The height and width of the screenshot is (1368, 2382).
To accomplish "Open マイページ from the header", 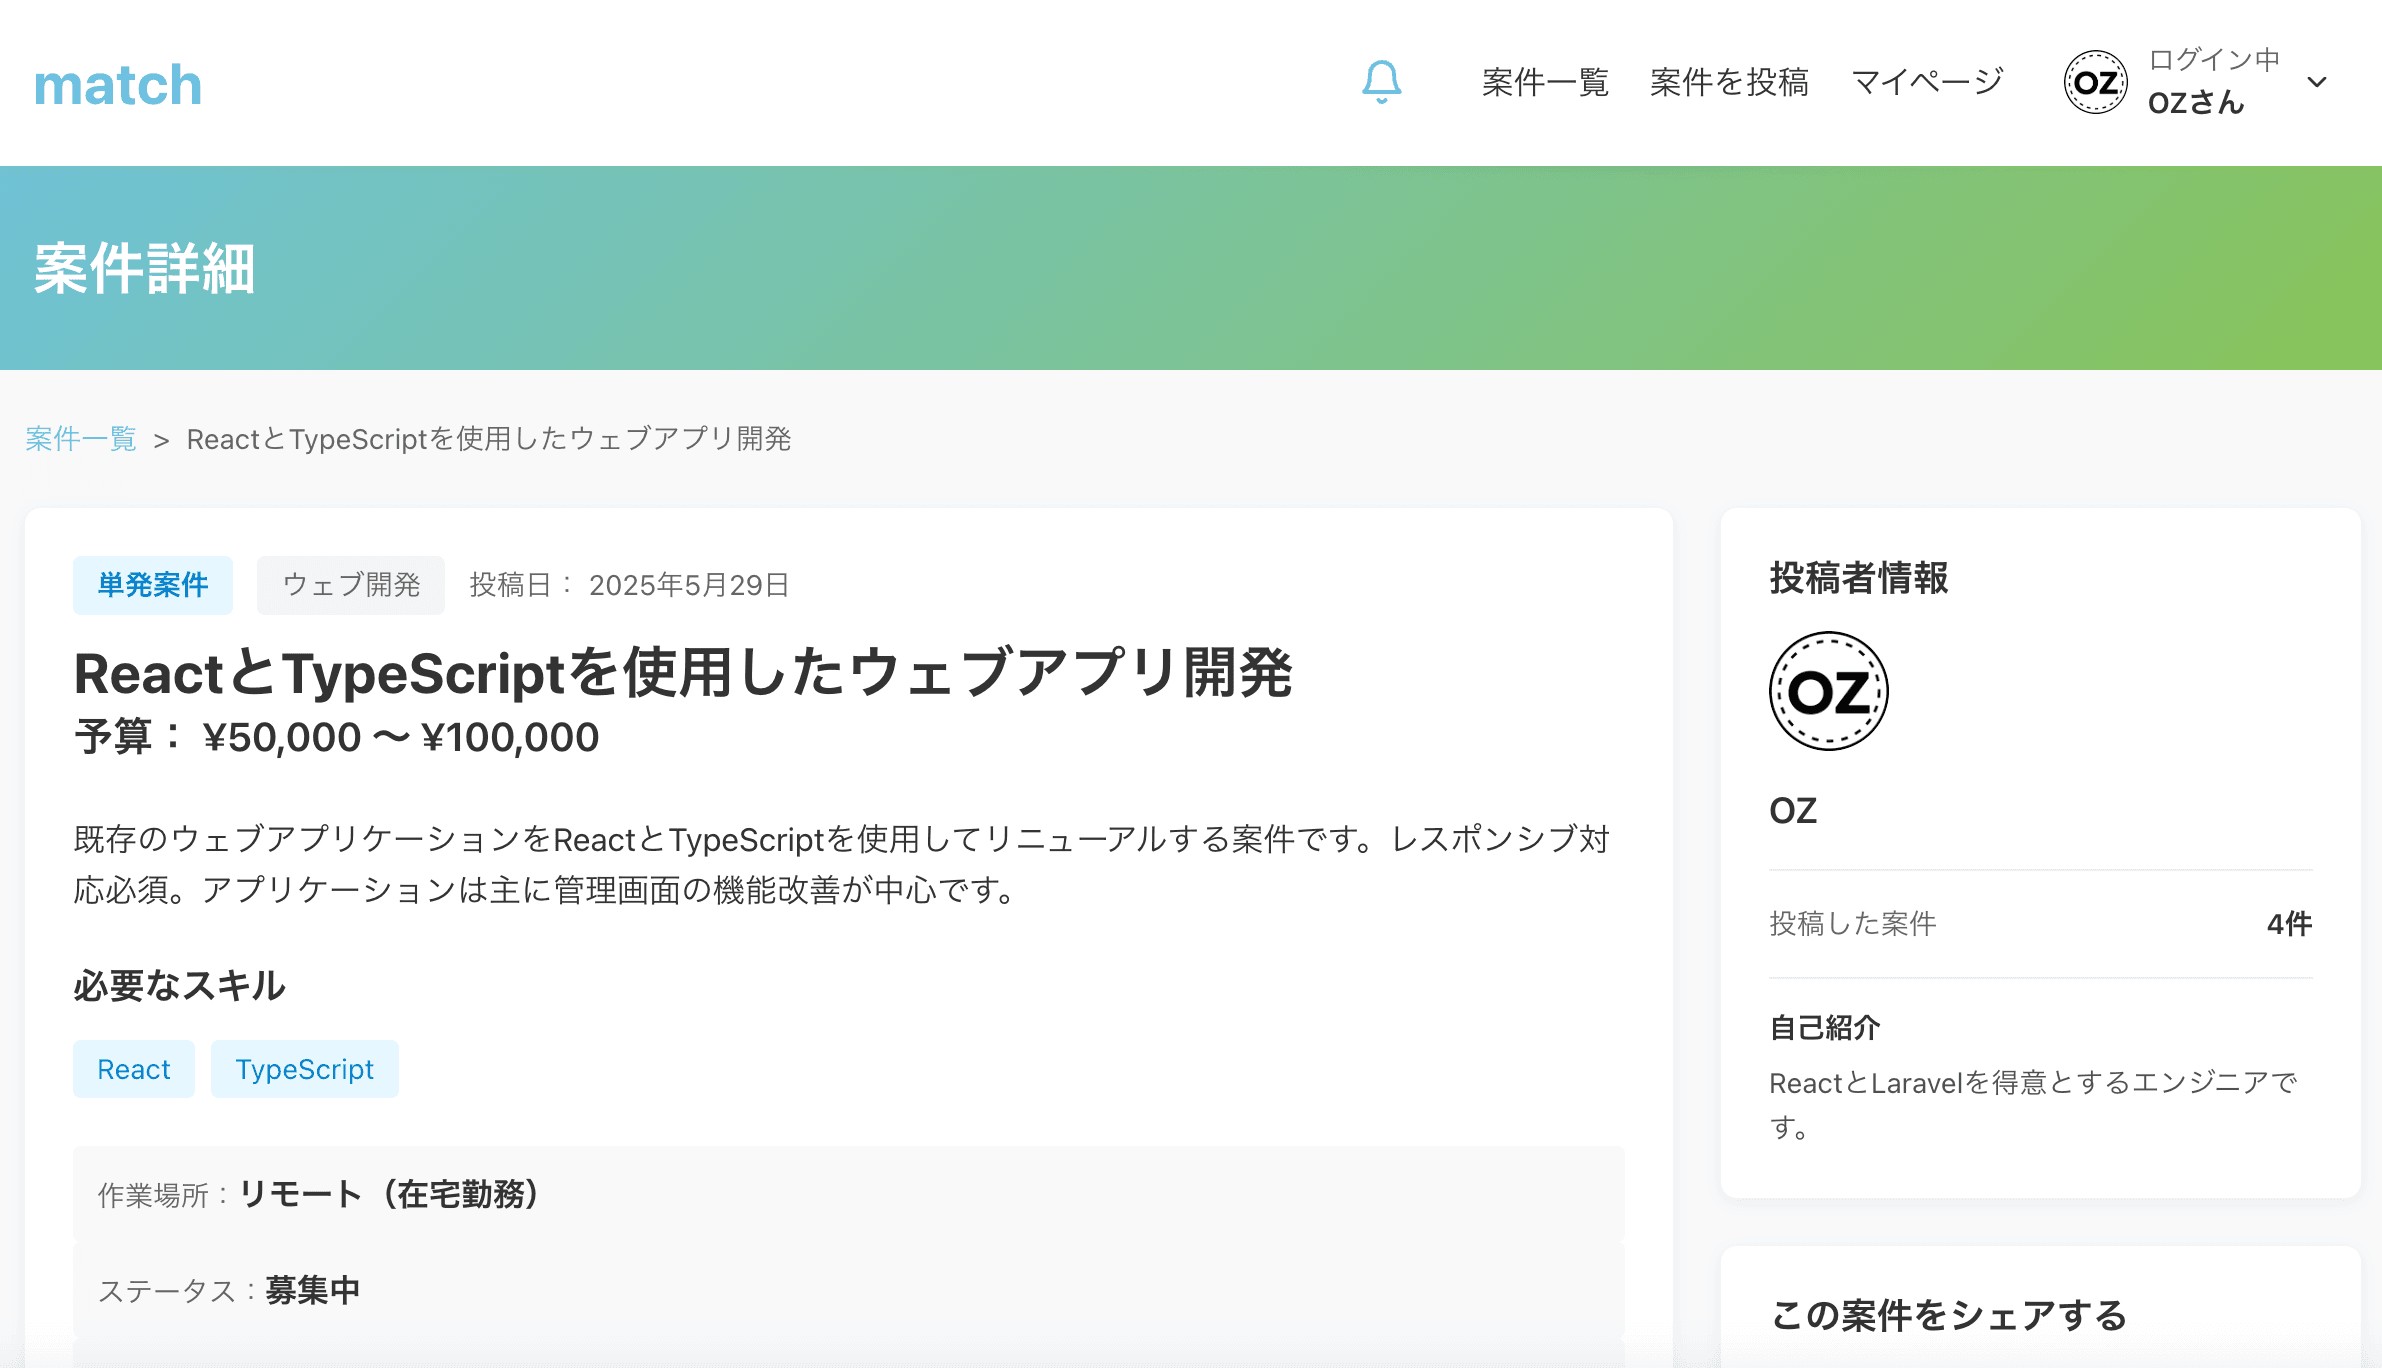I will tap(1927, 82).
